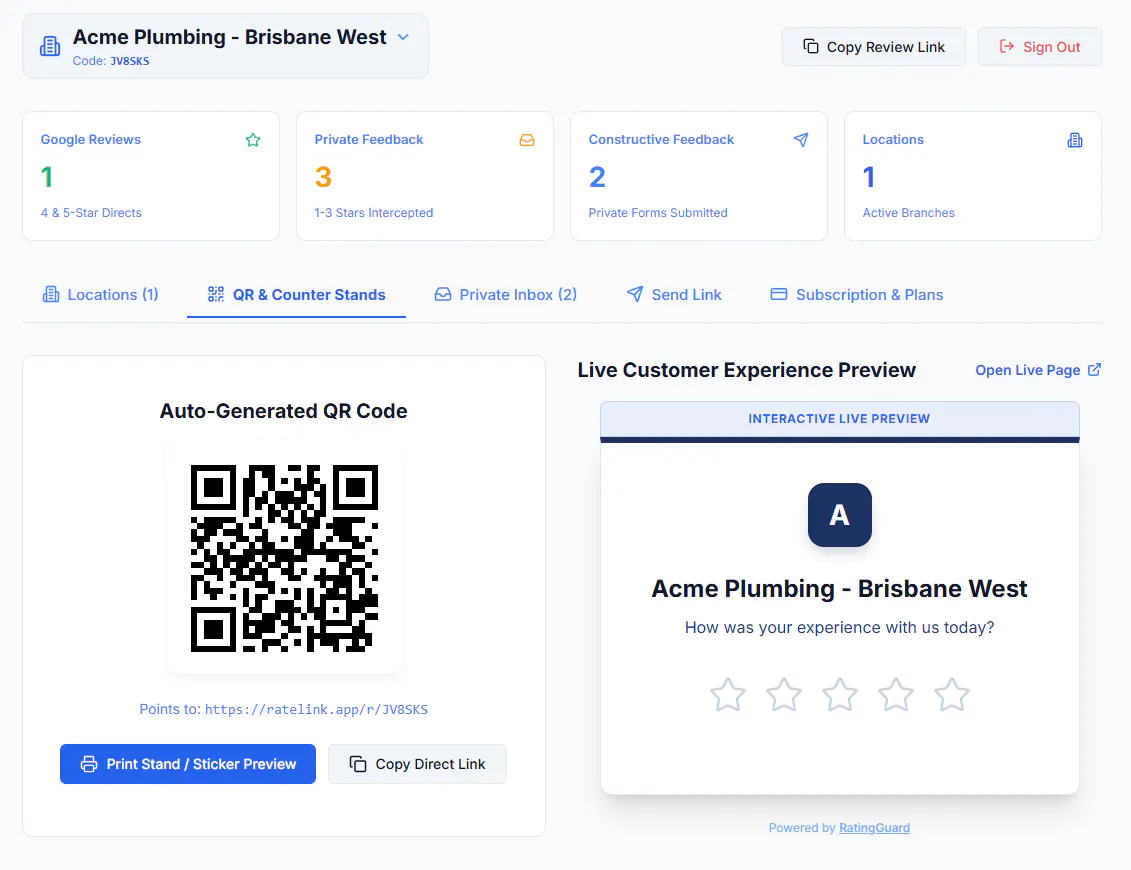Rate five stars in the live preview

coord(952,695)
